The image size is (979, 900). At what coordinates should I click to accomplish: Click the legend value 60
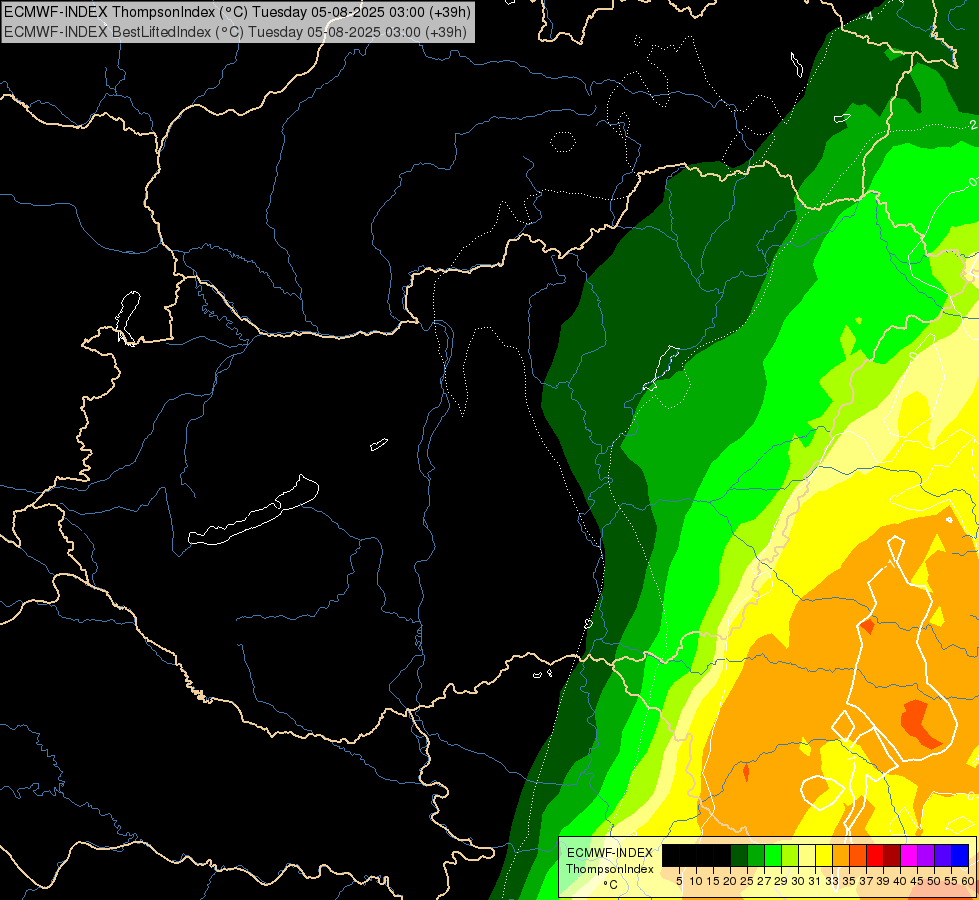pyautogui.click(x=968, y=881)
